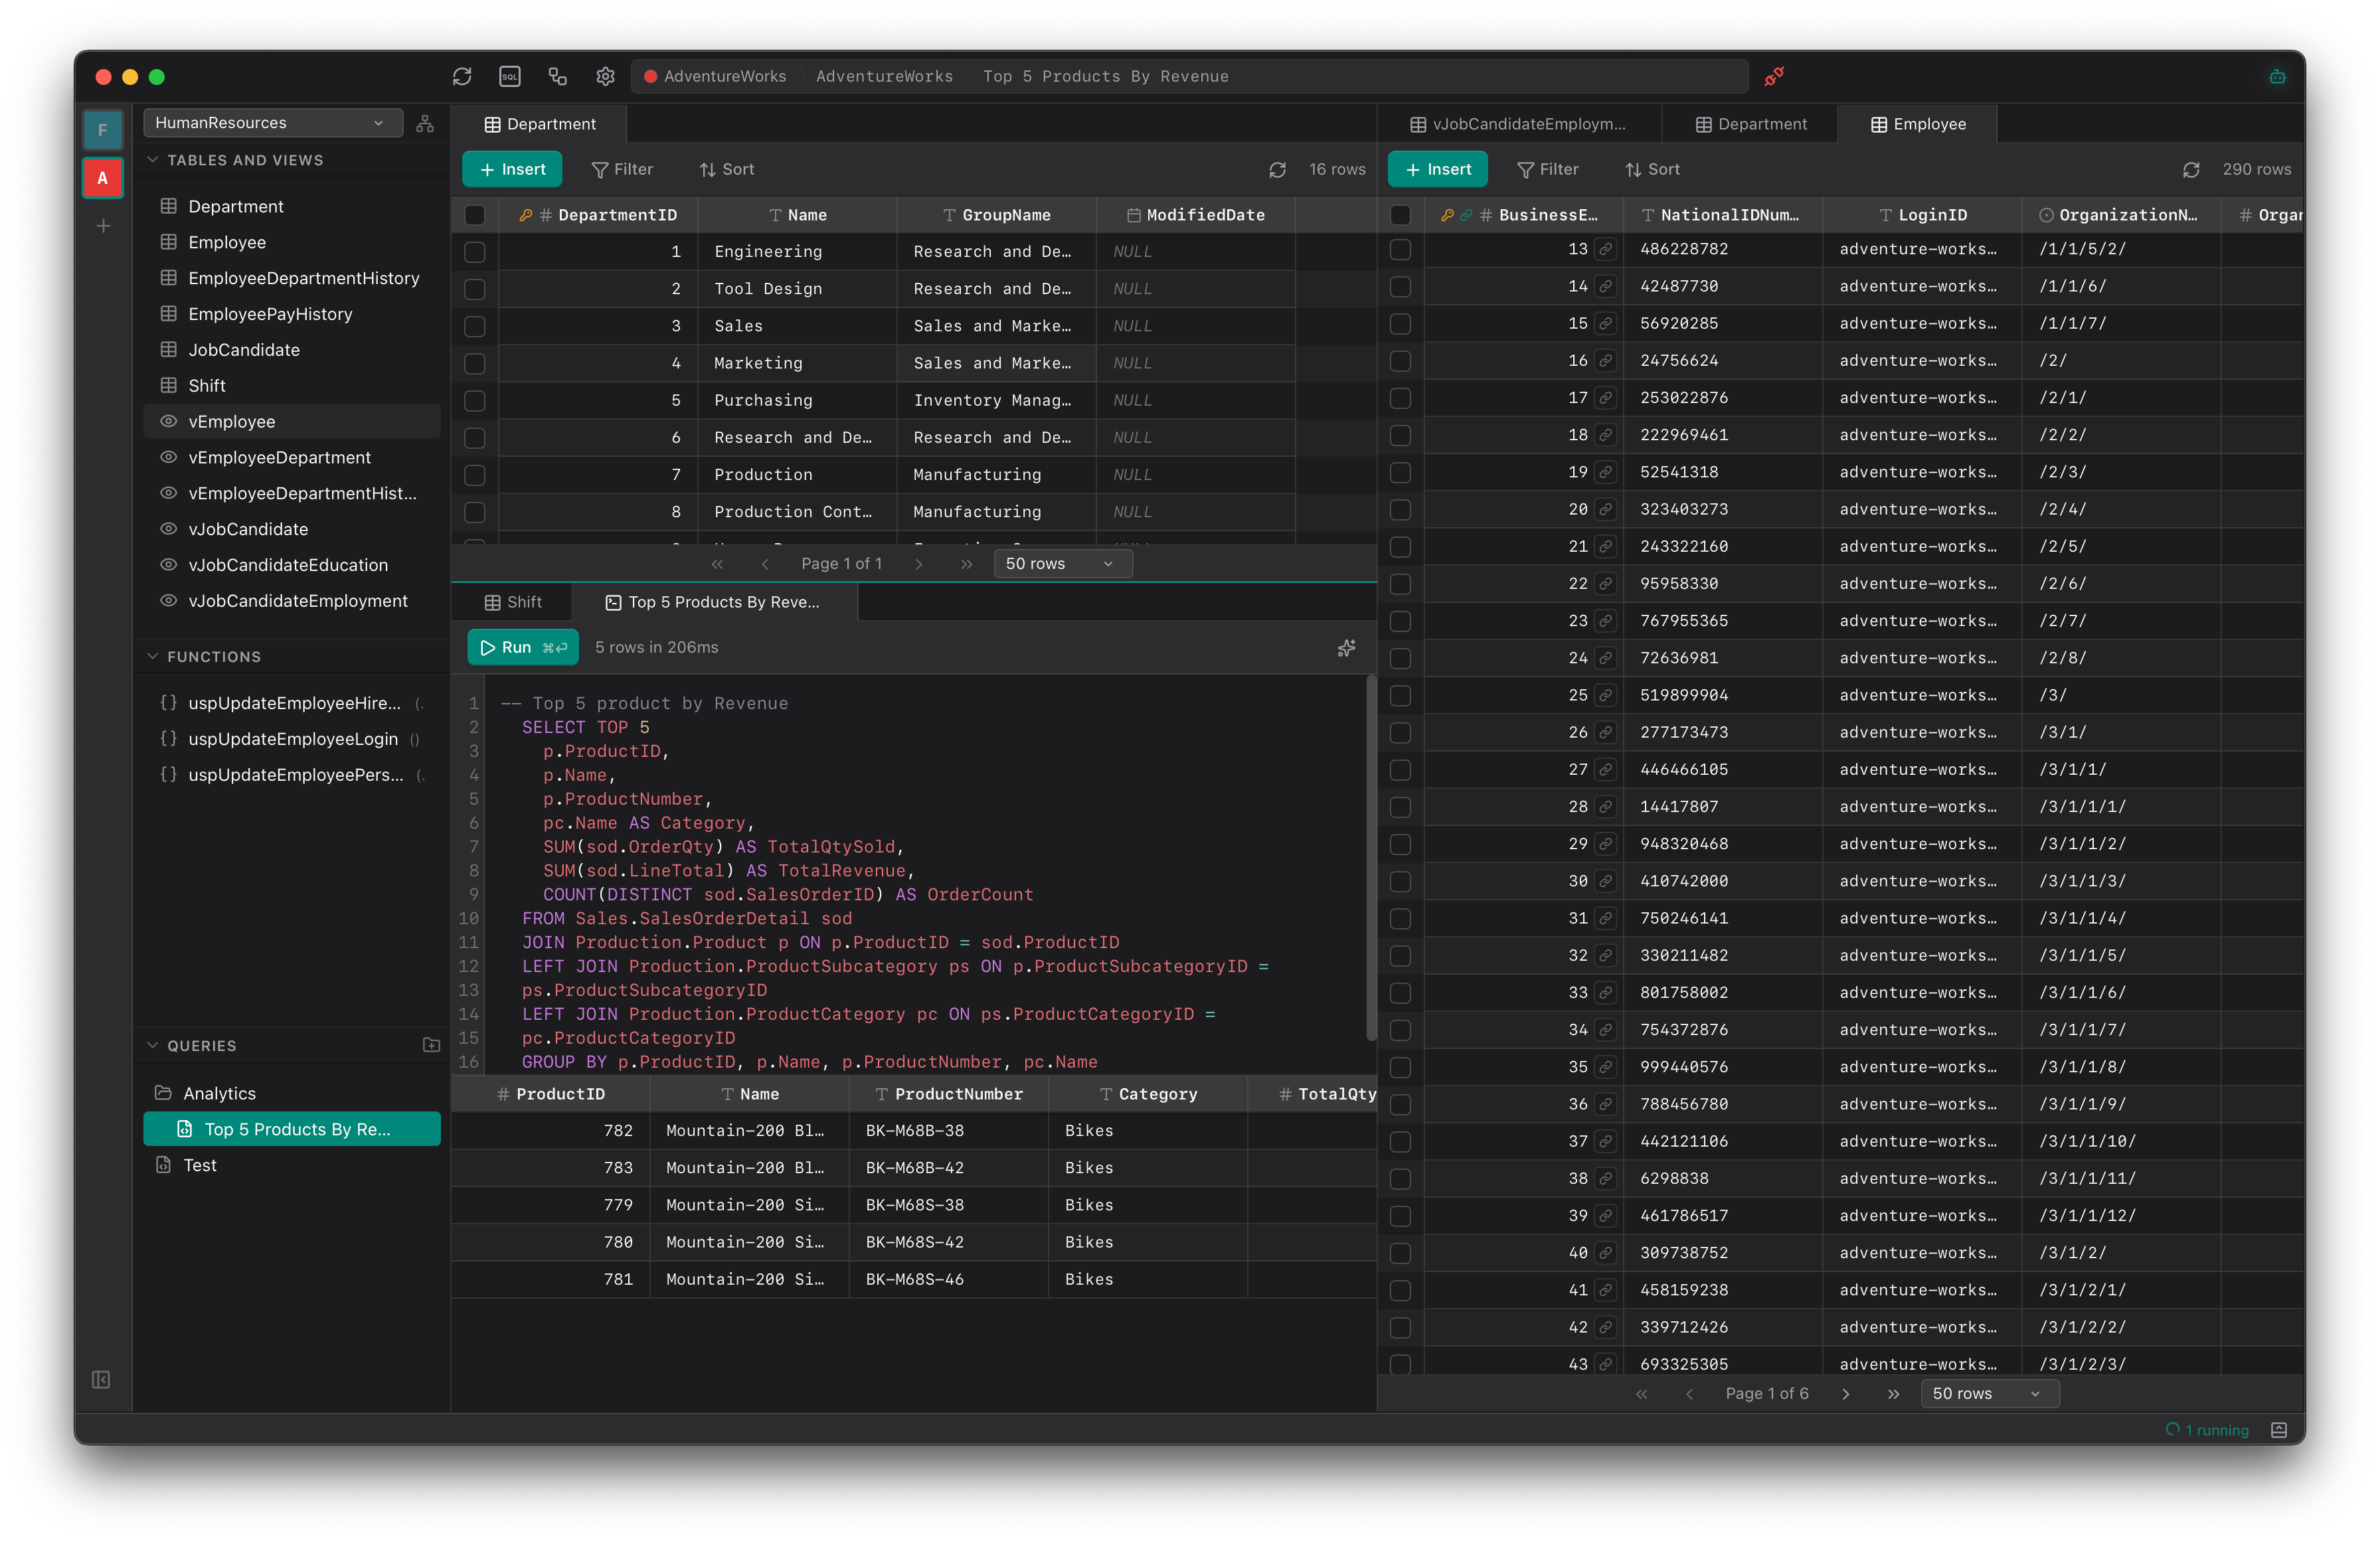Screen dimensions: 2380x1543
Task: Open the HumanResources schema dropdown
Action: (x=272, y=123)
